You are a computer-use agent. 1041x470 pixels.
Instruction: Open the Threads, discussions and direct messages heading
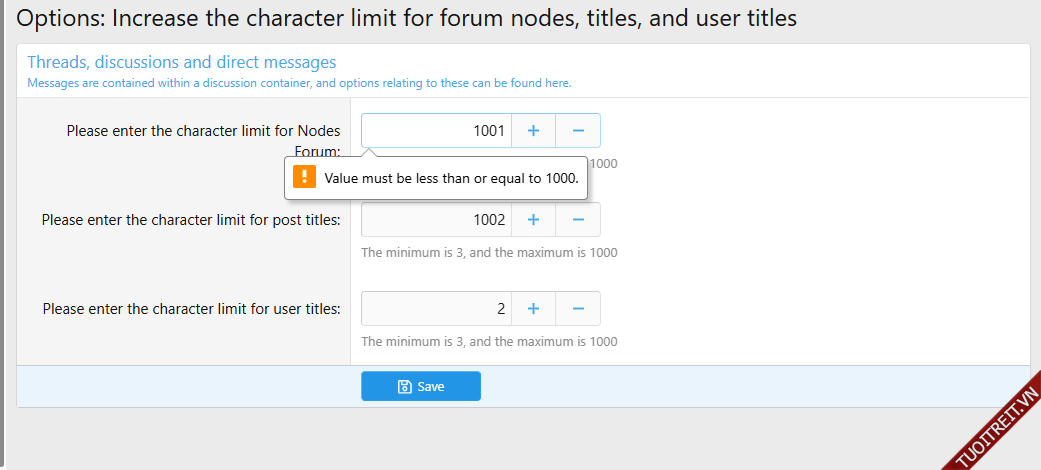coord(181,62)
